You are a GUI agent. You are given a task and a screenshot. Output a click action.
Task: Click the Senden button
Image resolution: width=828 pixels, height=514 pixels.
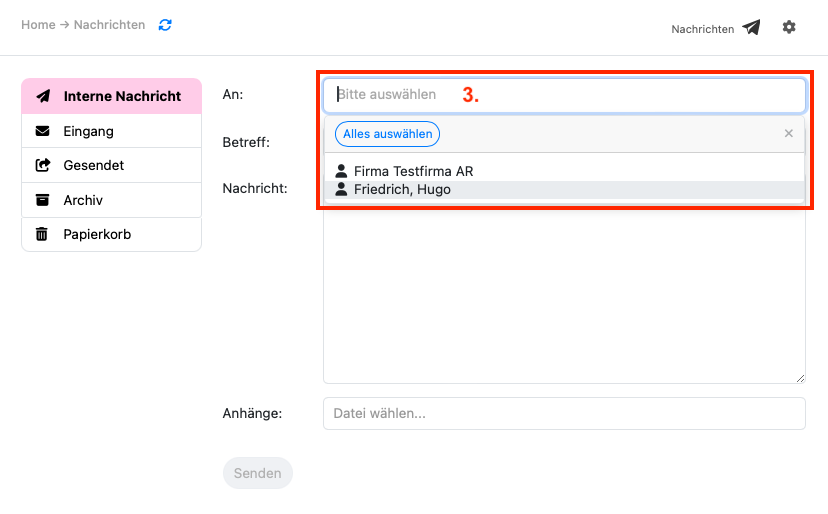coord(257,473)
